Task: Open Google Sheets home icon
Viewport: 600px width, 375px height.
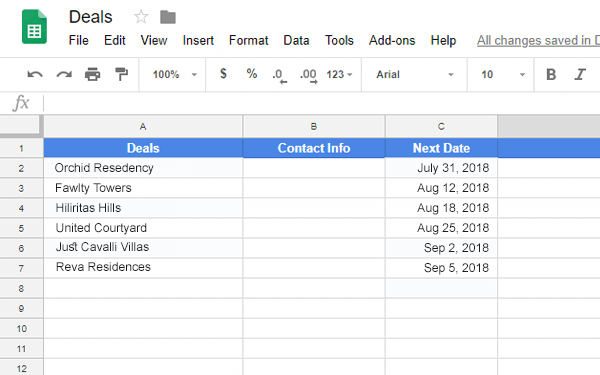Action: click(x=34, y=27)
